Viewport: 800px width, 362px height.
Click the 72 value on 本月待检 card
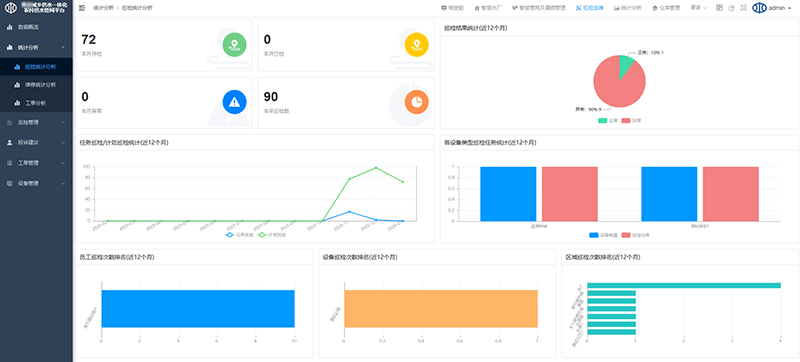click(89, 40)
